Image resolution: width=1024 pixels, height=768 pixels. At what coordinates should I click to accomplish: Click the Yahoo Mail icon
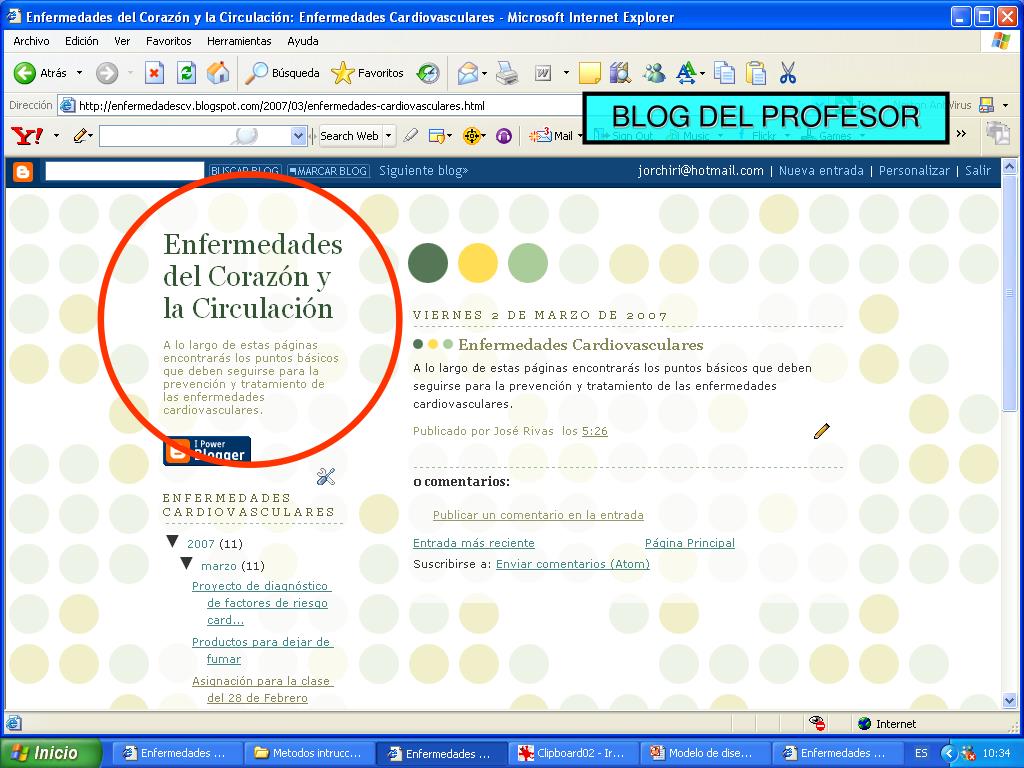pos(551,135)
